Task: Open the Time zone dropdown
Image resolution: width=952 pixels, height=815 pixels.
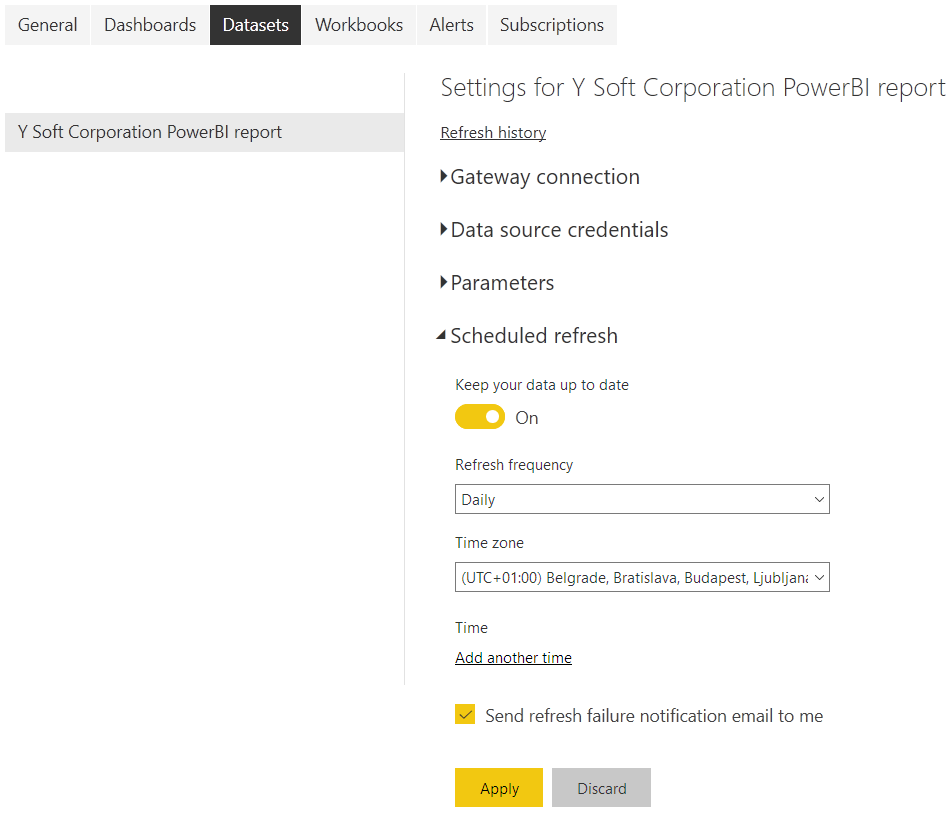Action: click(x=642, y=578)
